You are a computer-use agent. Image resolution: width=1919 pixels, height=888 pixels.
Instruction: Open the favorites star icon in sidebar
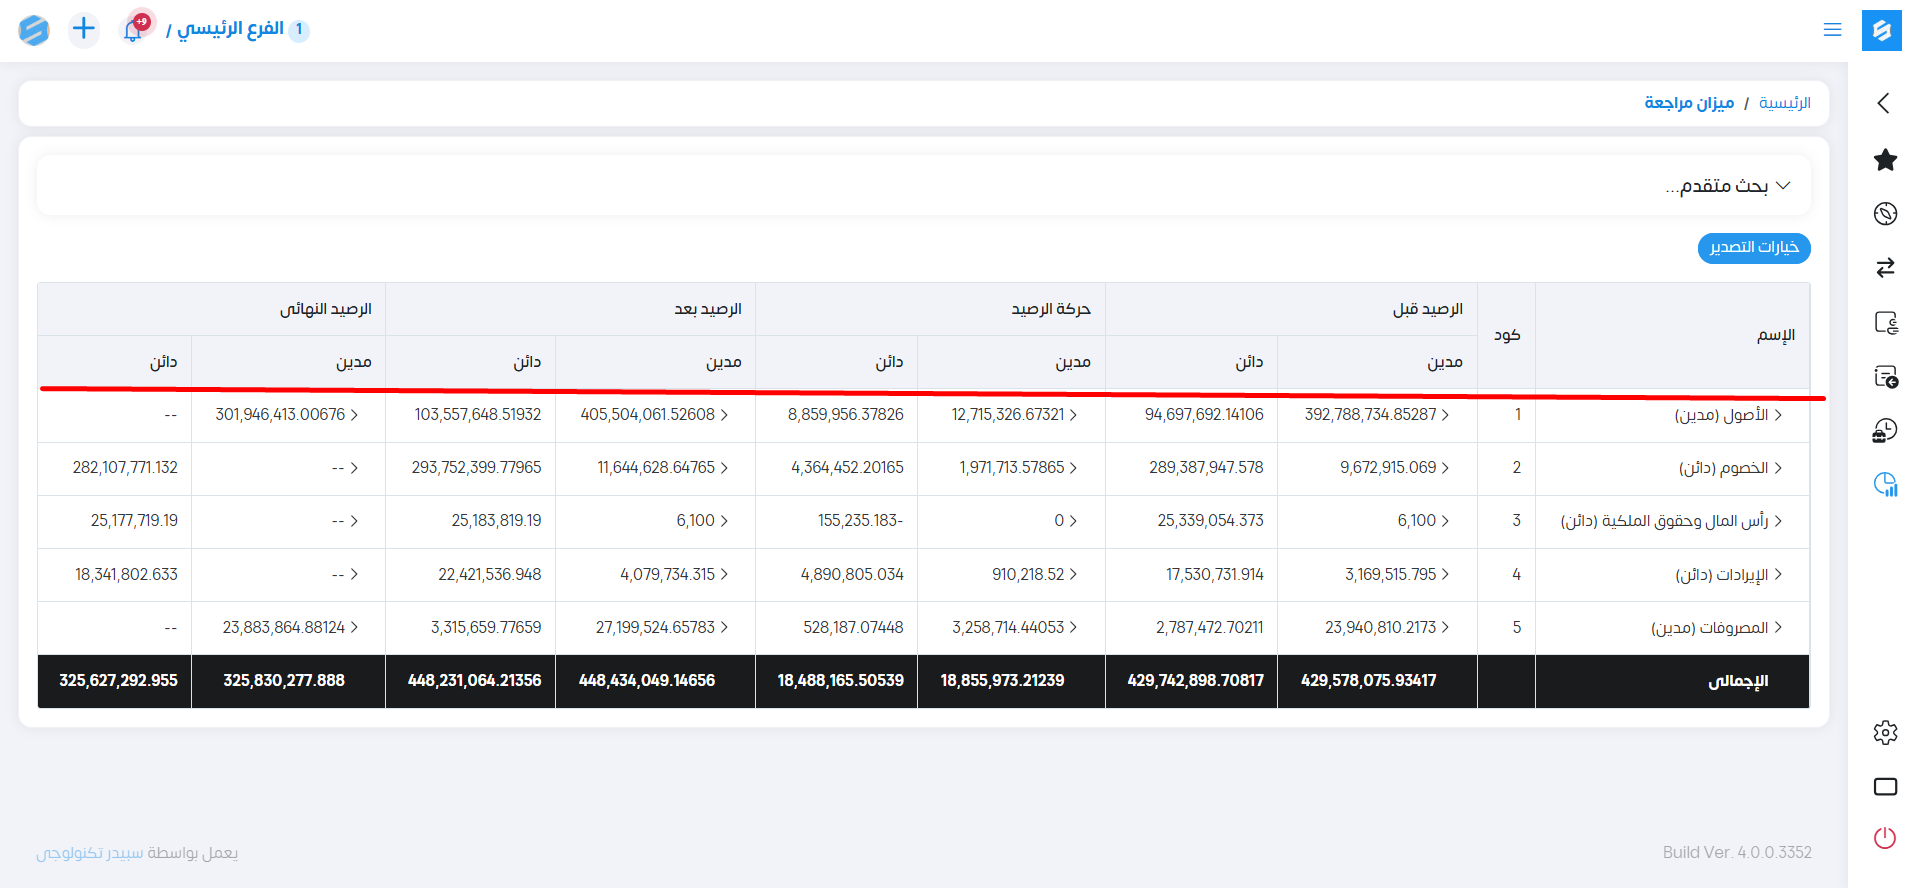click(x=1885, y=160)
